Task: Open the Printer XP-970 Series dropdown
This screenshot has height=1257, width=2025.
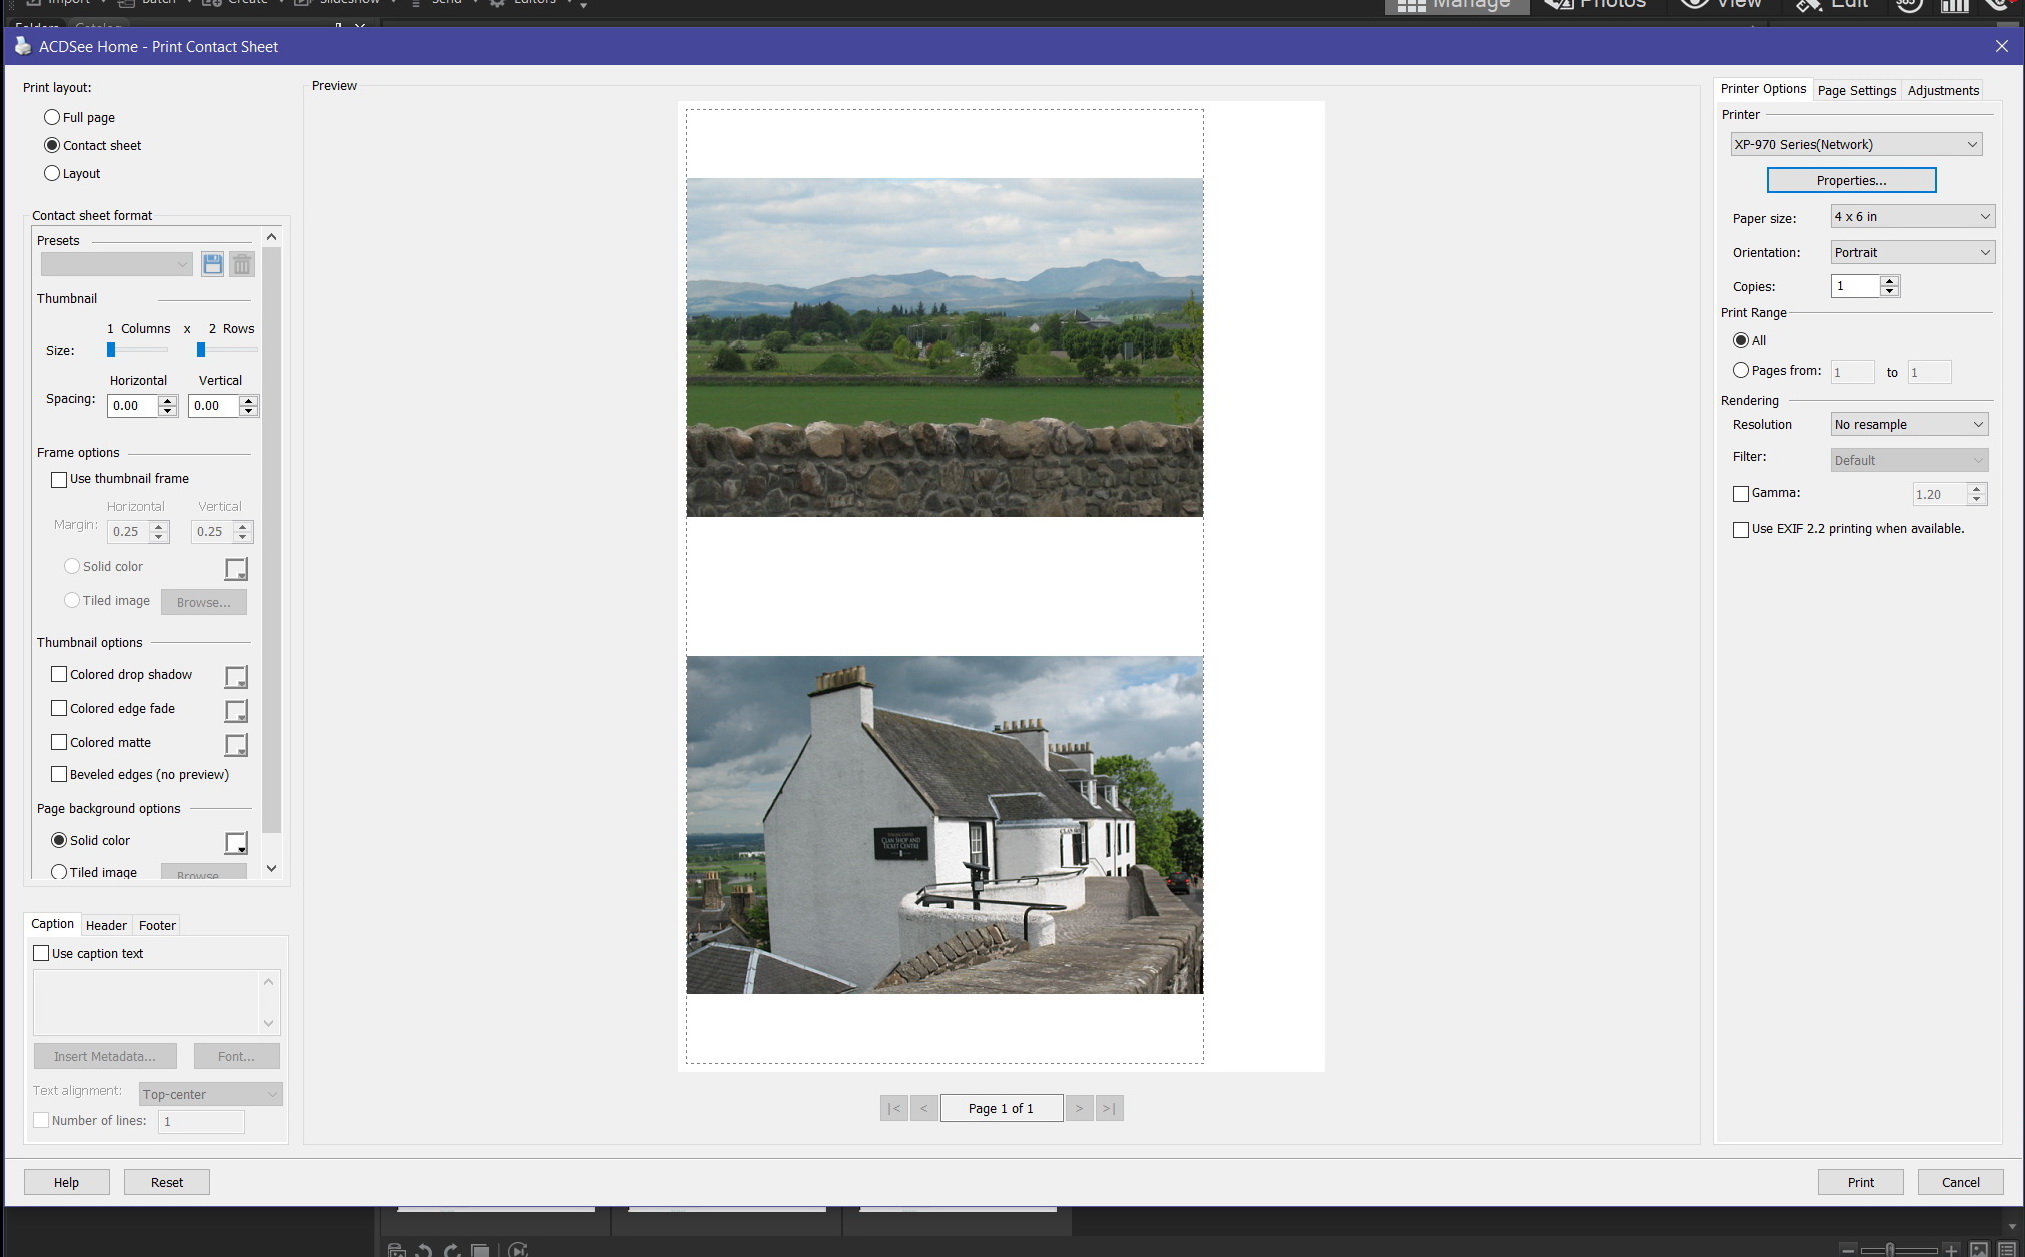Action: pyautogui.click(x=1856, y=144)
